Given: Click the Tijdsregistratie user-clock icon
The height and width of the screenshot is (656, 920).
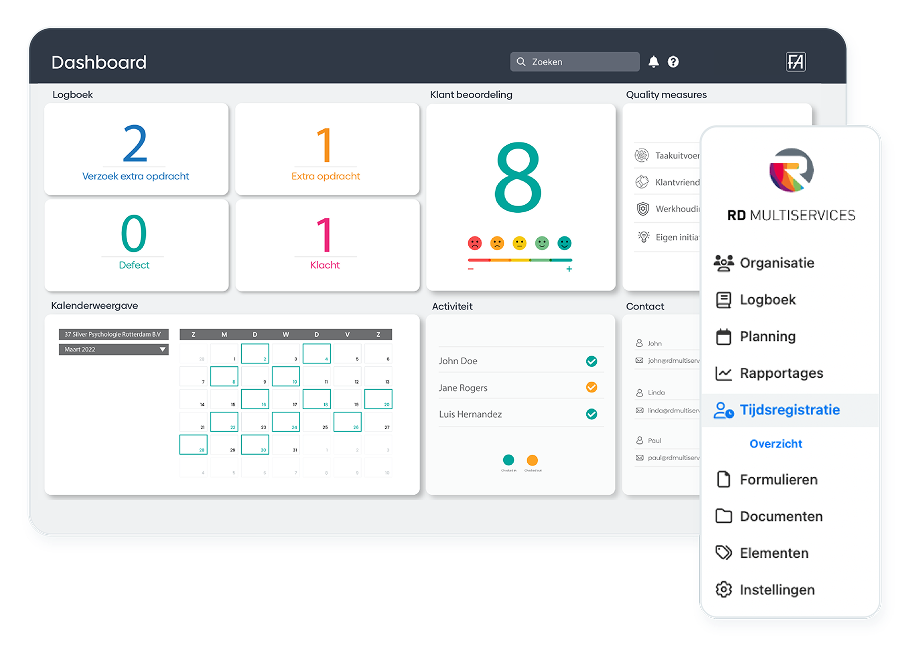Looking at the screenshot, I should point(723,410).
